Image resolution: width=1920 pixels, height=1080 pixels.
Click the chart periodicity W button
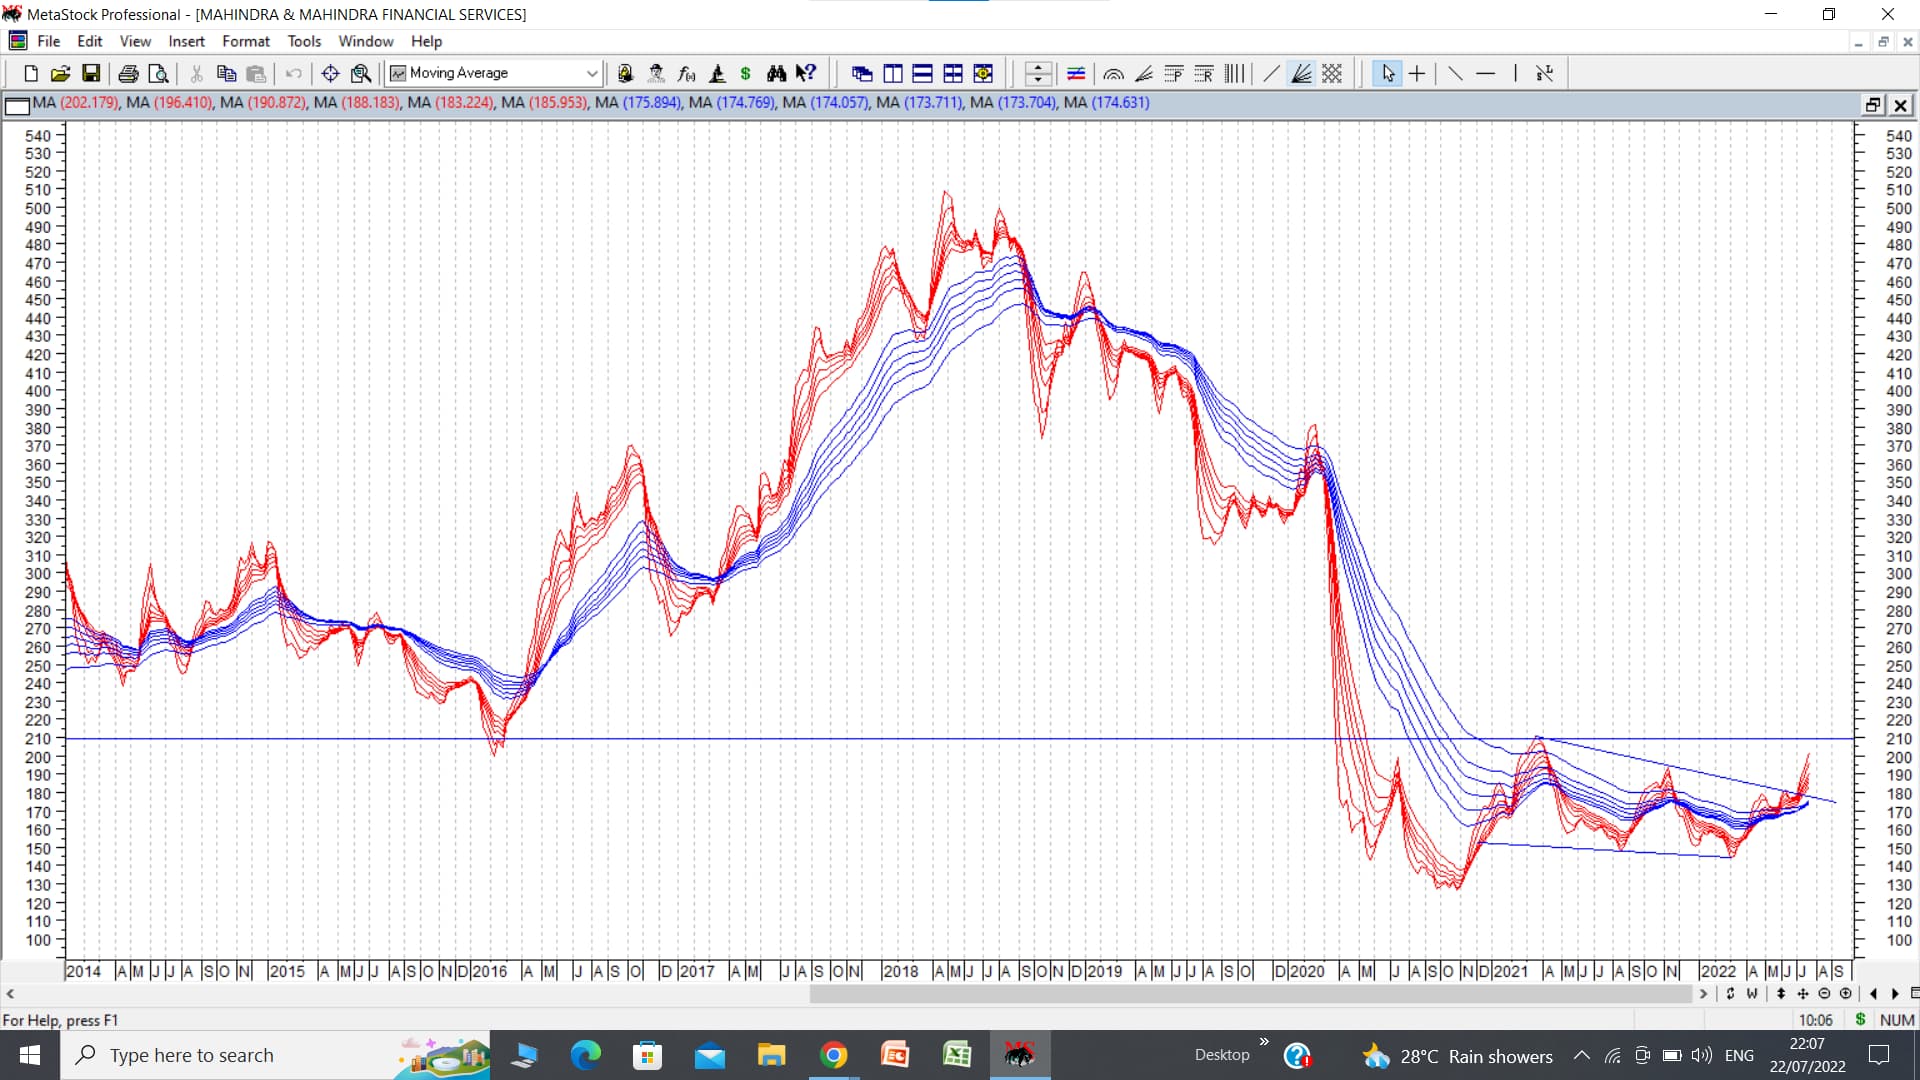click(1752, 994)
